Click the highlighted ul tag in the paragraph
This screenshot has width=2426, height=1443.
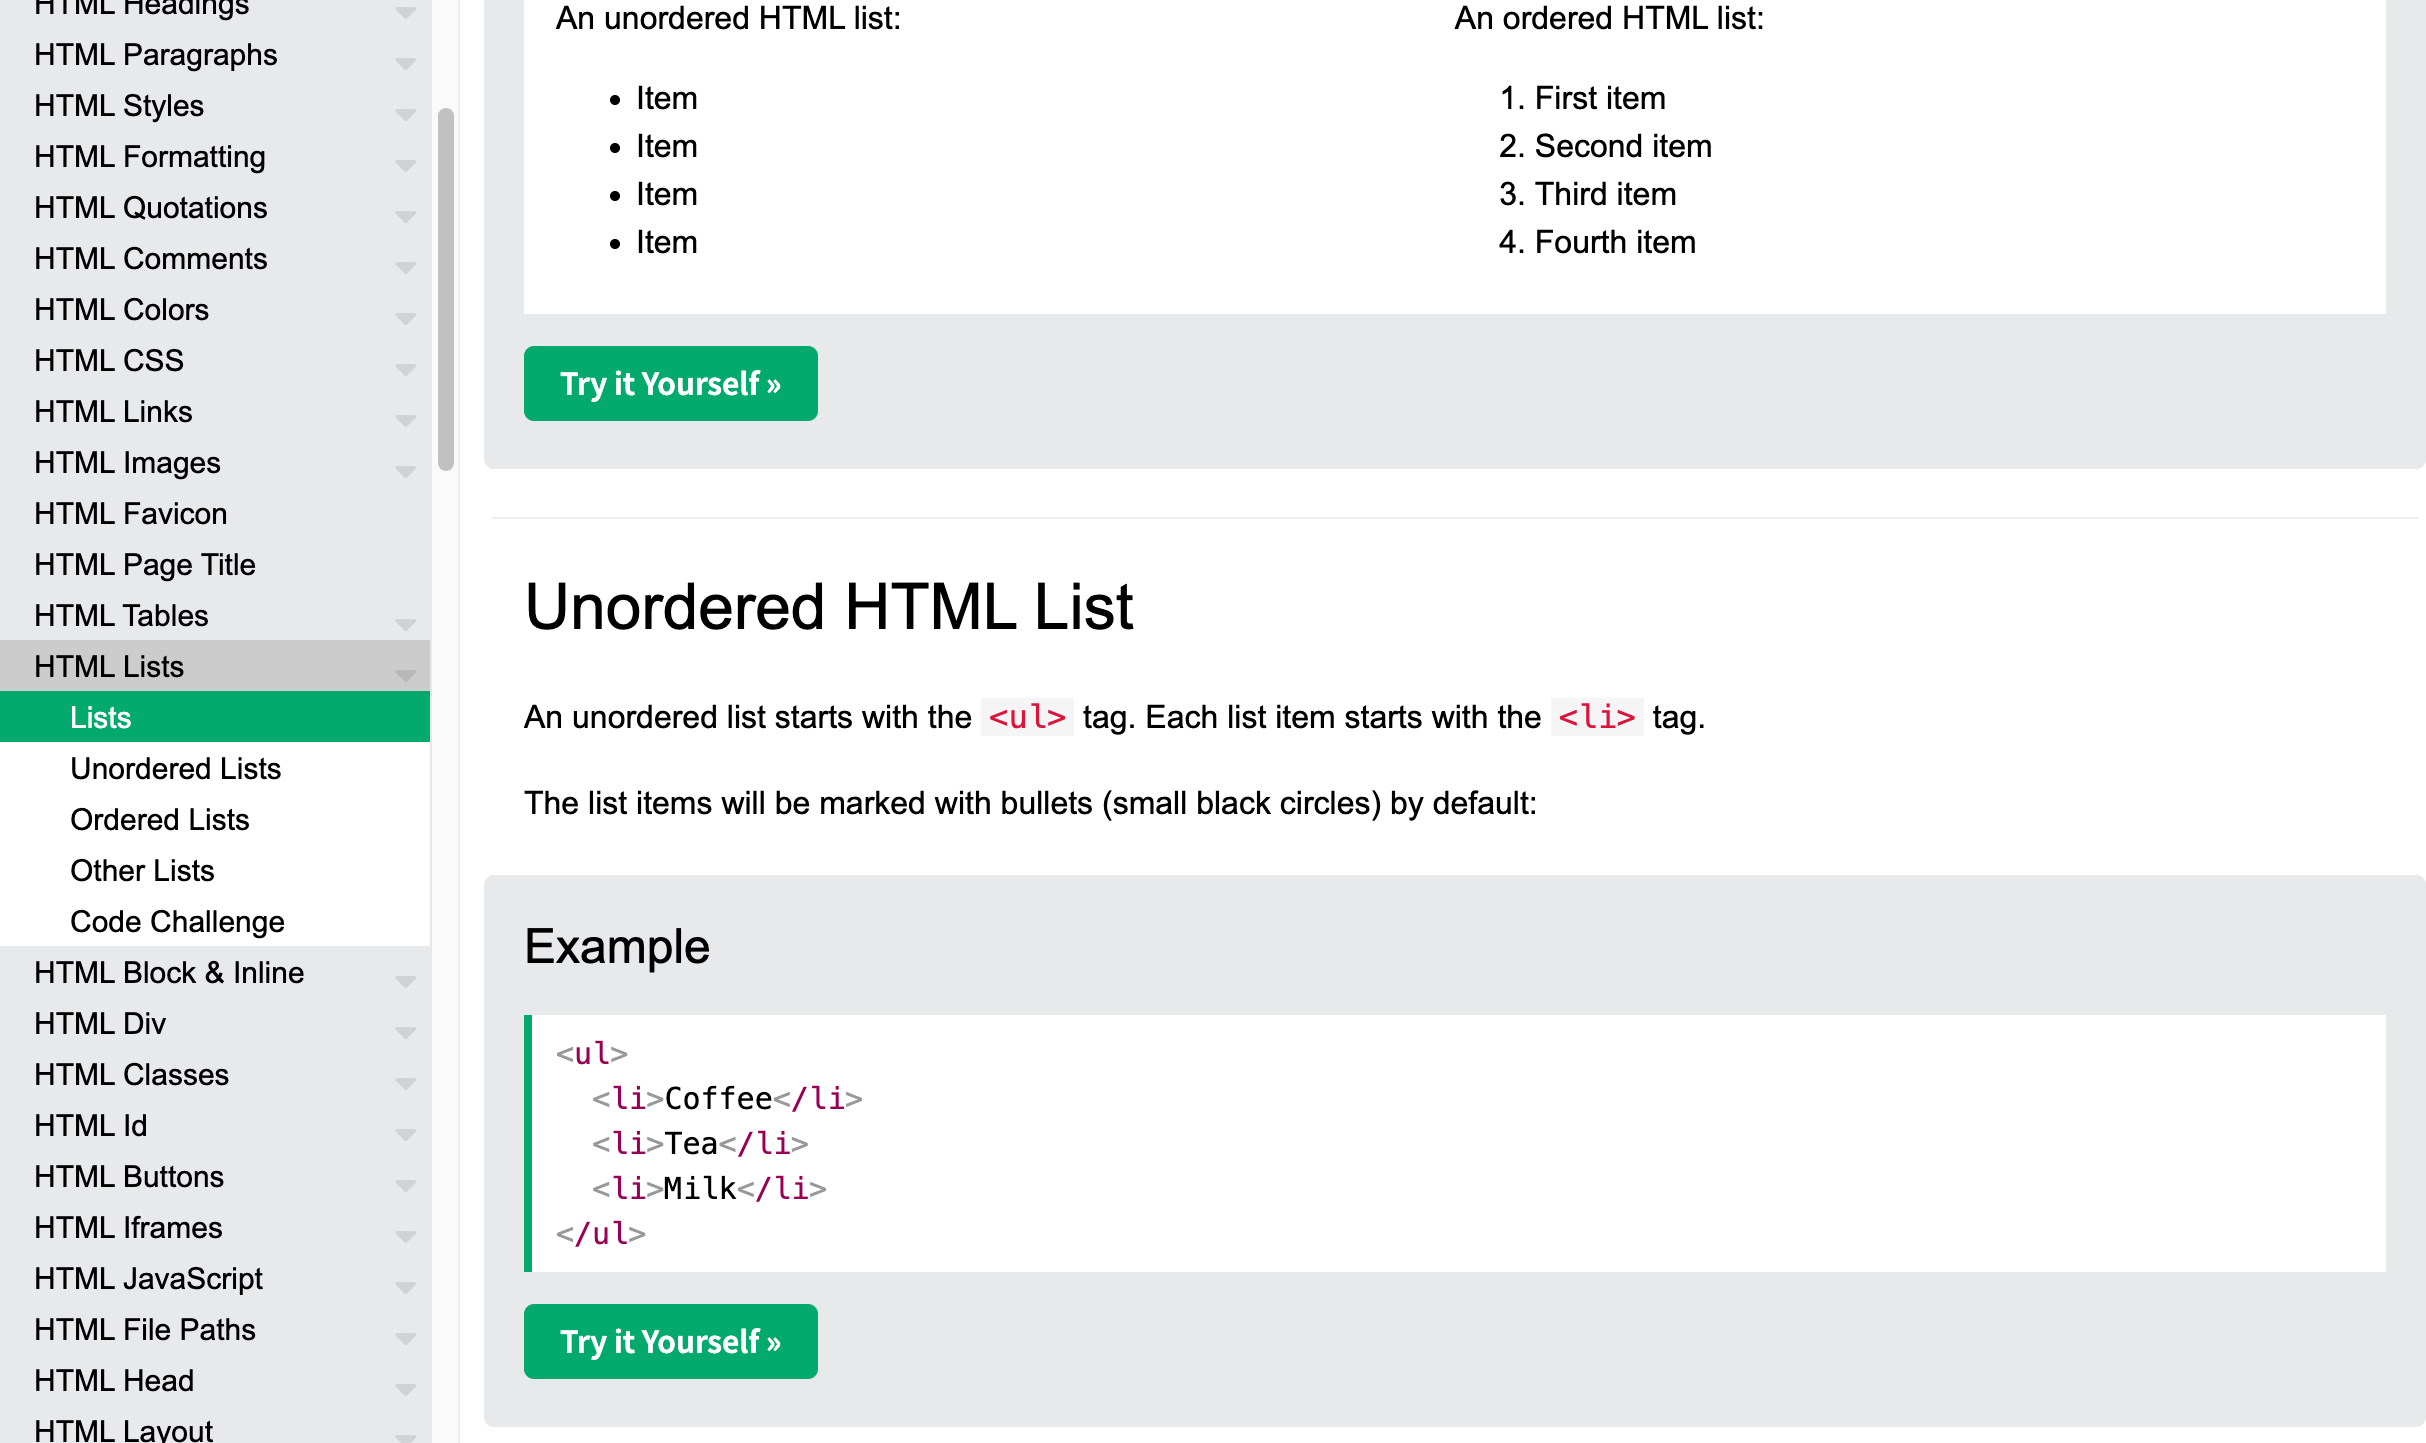click(x=1026, y=717)
